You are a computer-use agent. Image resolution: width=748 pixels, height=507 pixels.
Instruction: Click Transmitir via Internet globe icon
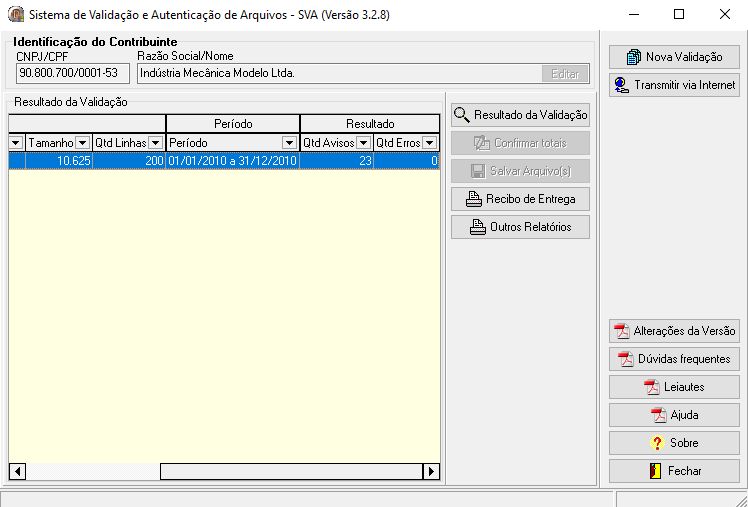674,85
